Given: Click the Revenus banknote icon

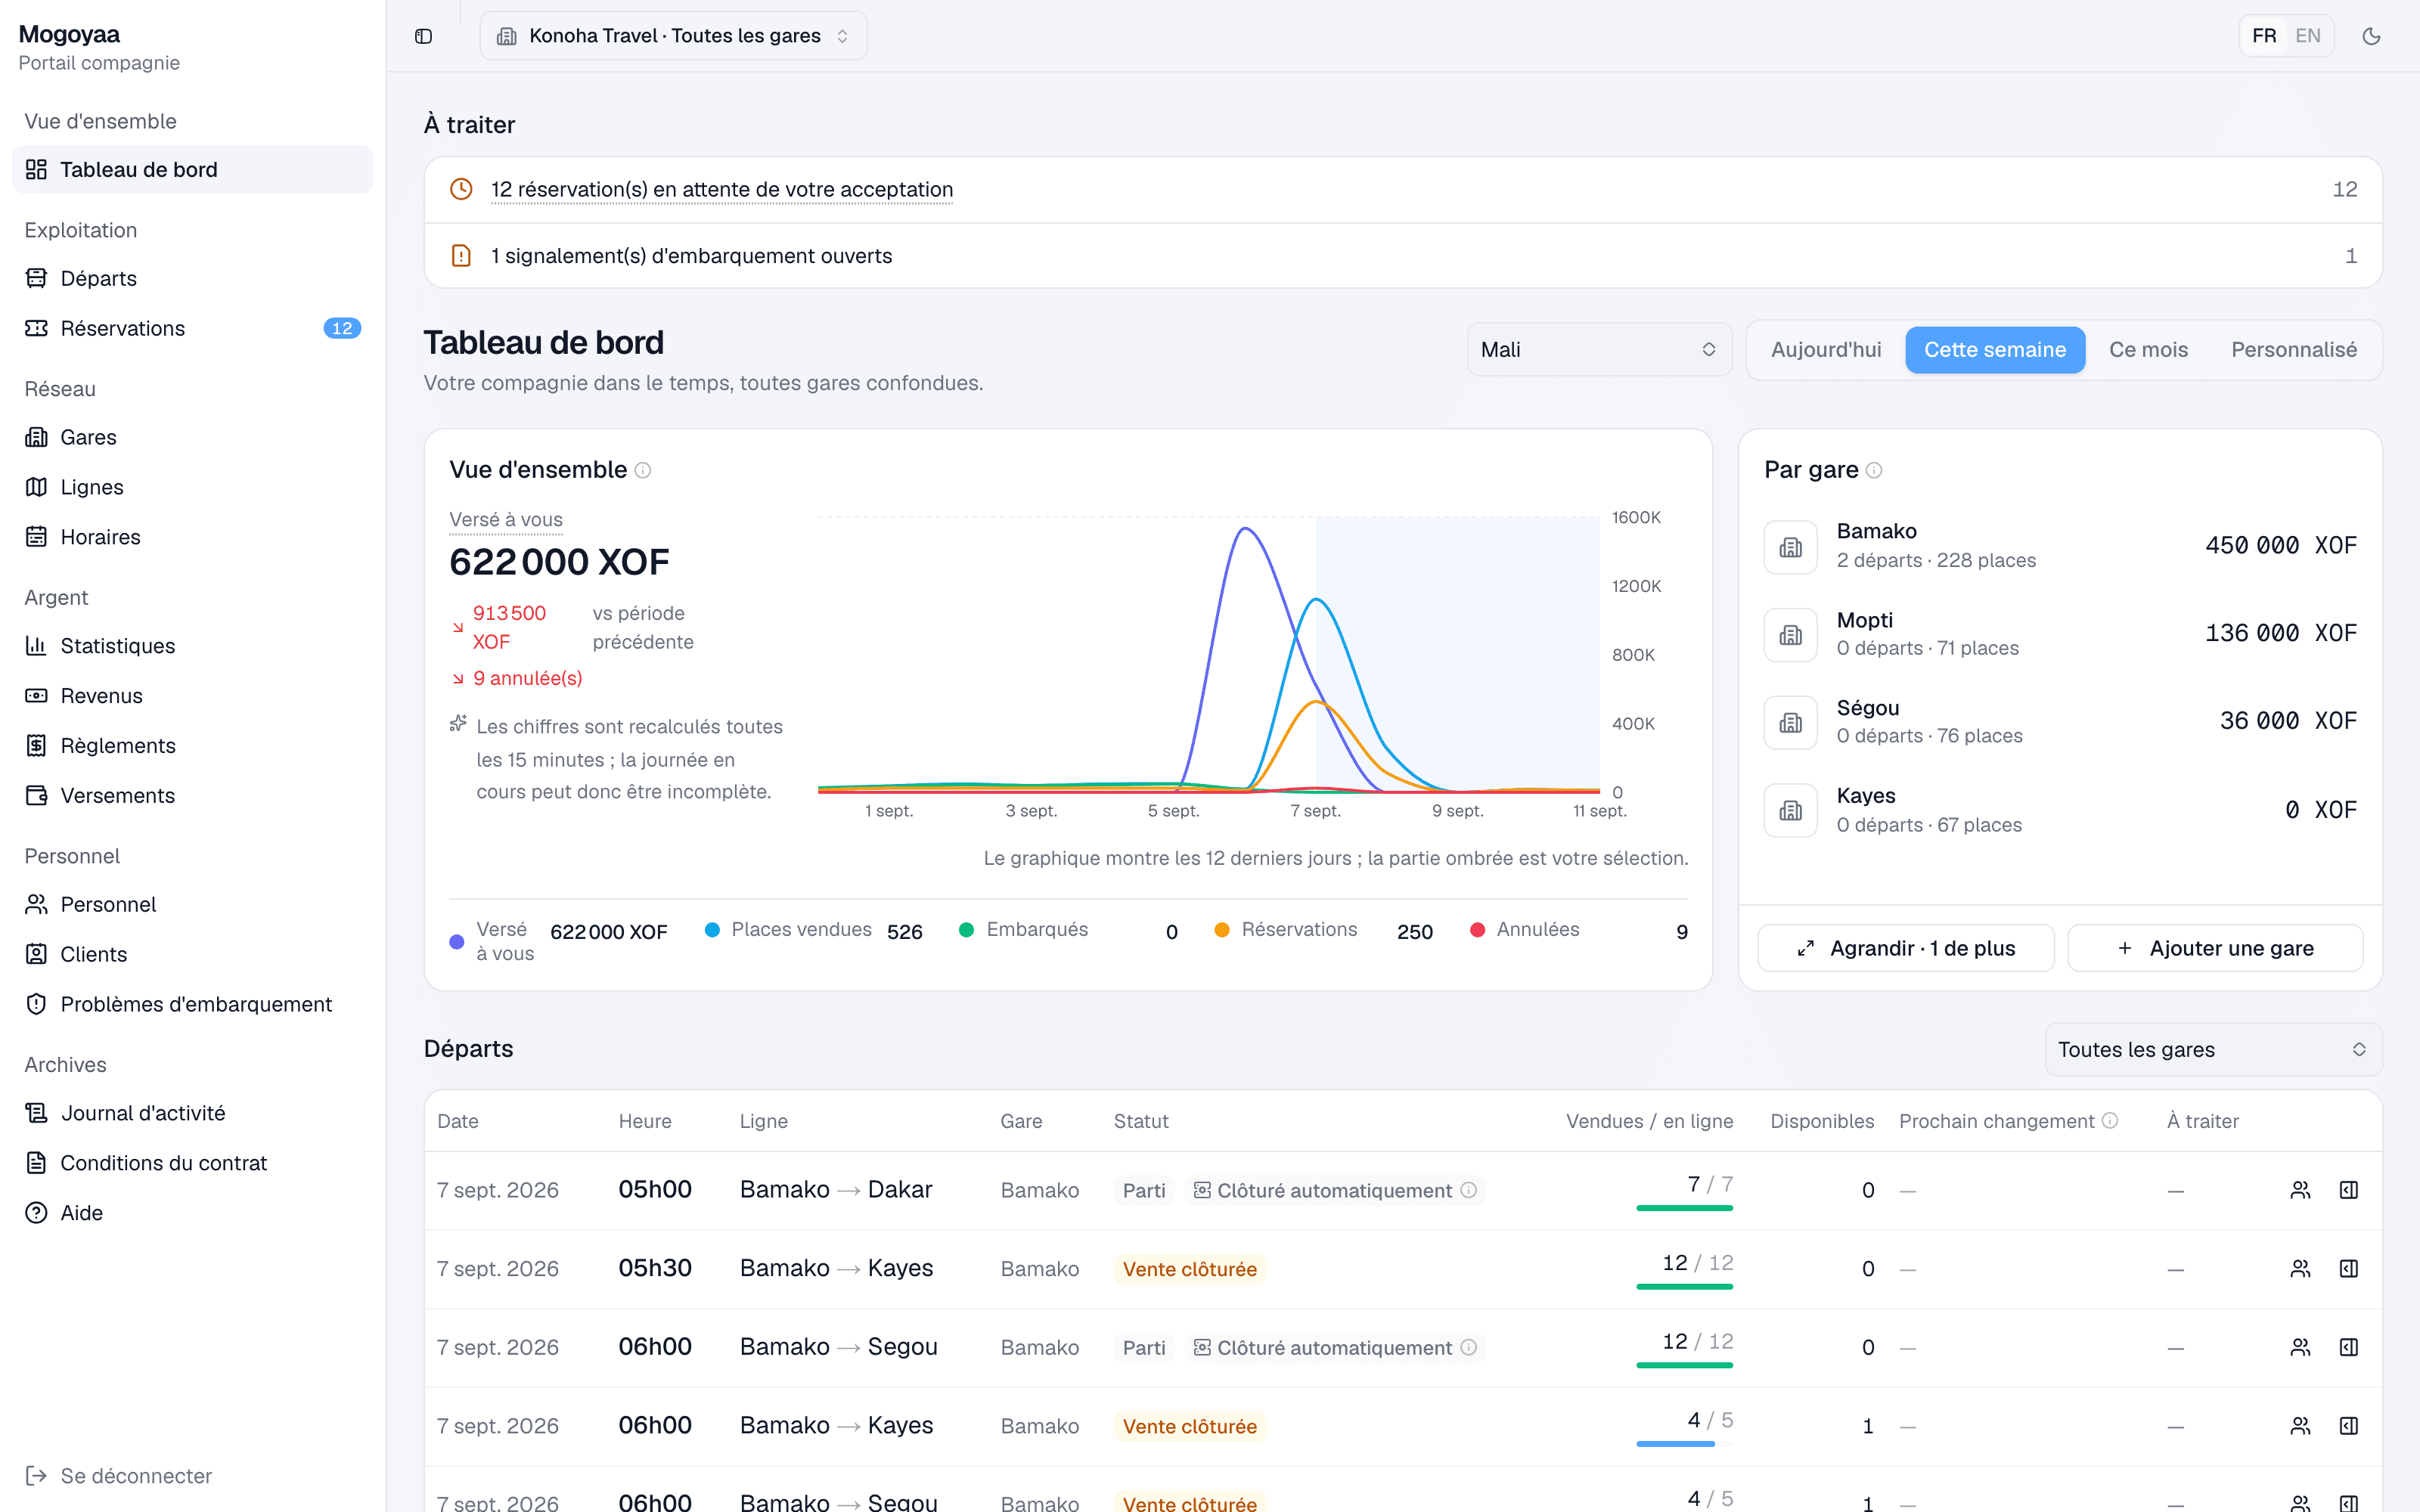Looking at the screenshot, I should (36, 696).
